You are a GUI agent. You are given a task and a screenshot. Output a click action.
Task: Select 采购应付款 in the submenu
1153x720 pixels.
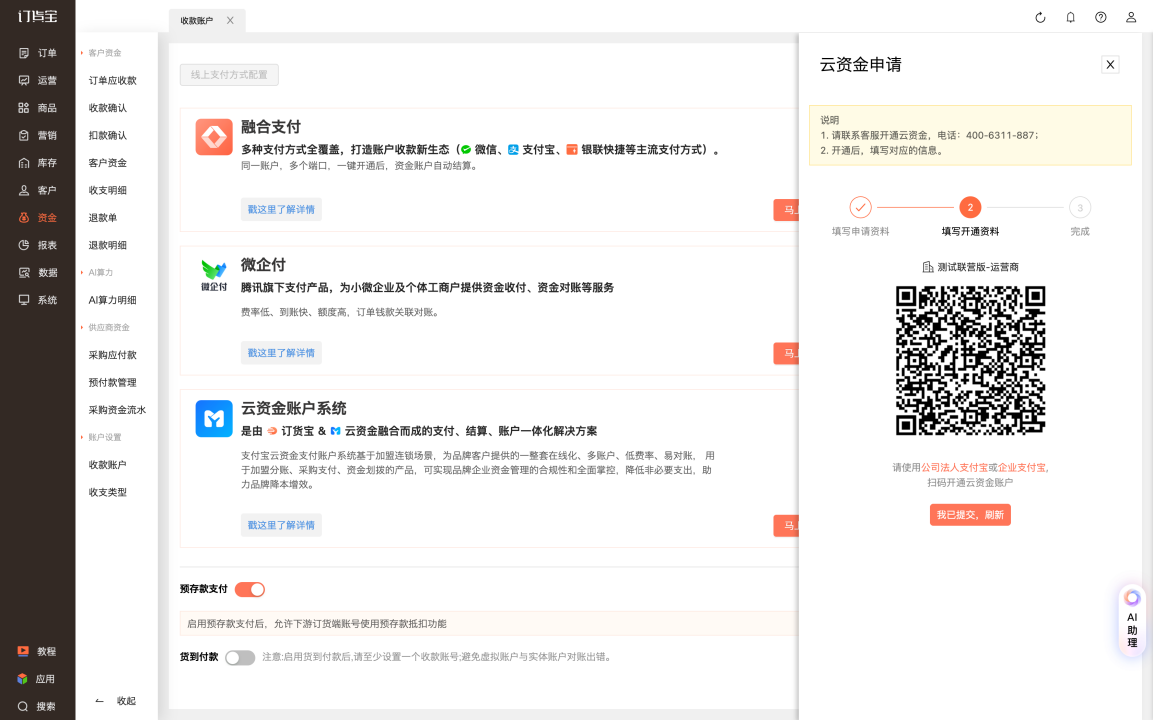(113, 355)
